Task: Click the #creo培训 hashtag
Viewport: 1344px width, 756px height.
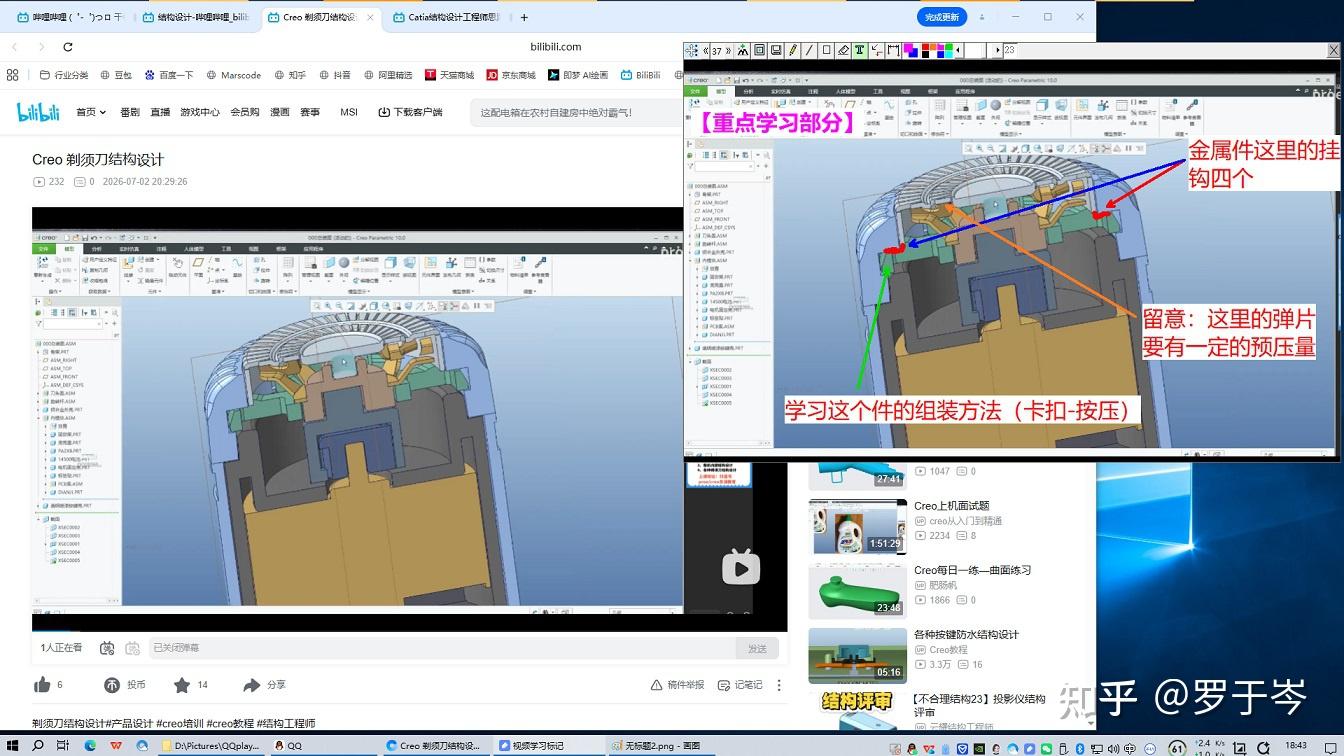Action: (180, 723)
